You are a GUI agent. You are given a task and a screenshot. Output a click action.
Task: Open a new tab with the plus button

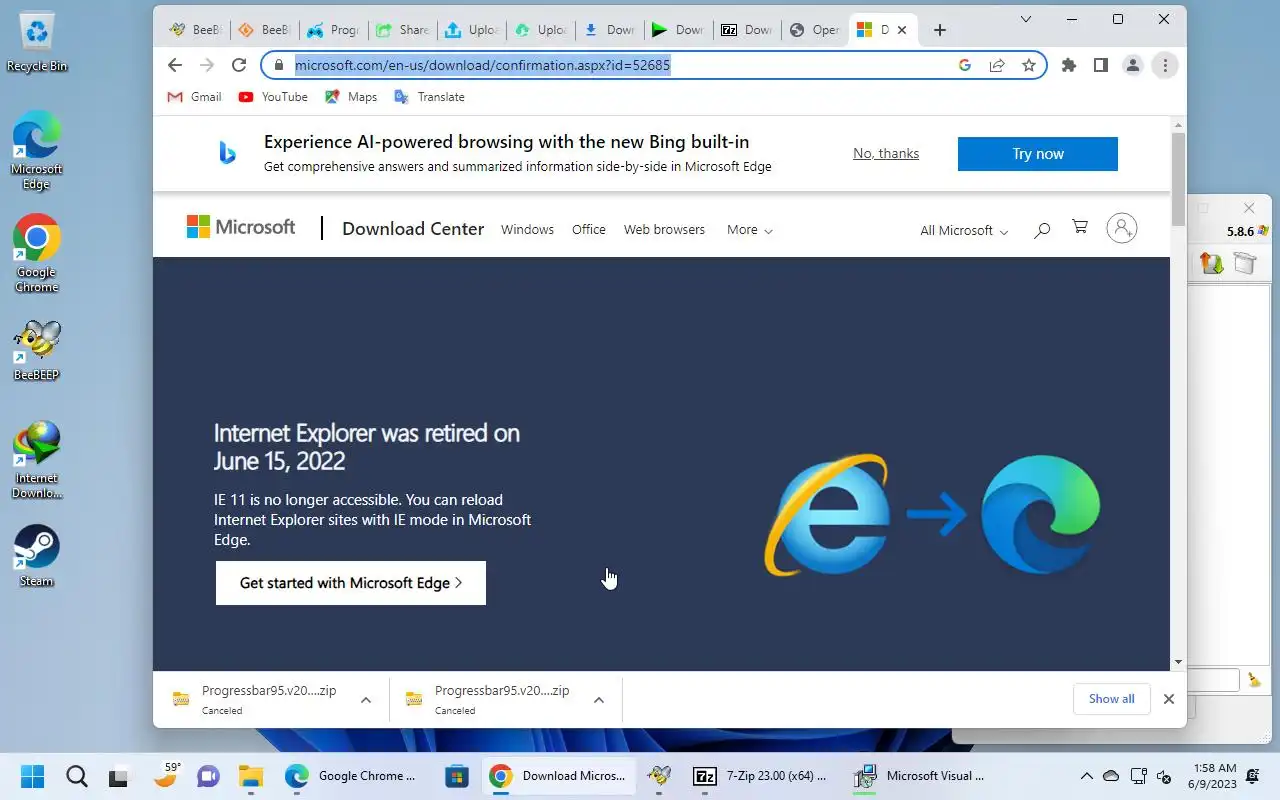939,30
